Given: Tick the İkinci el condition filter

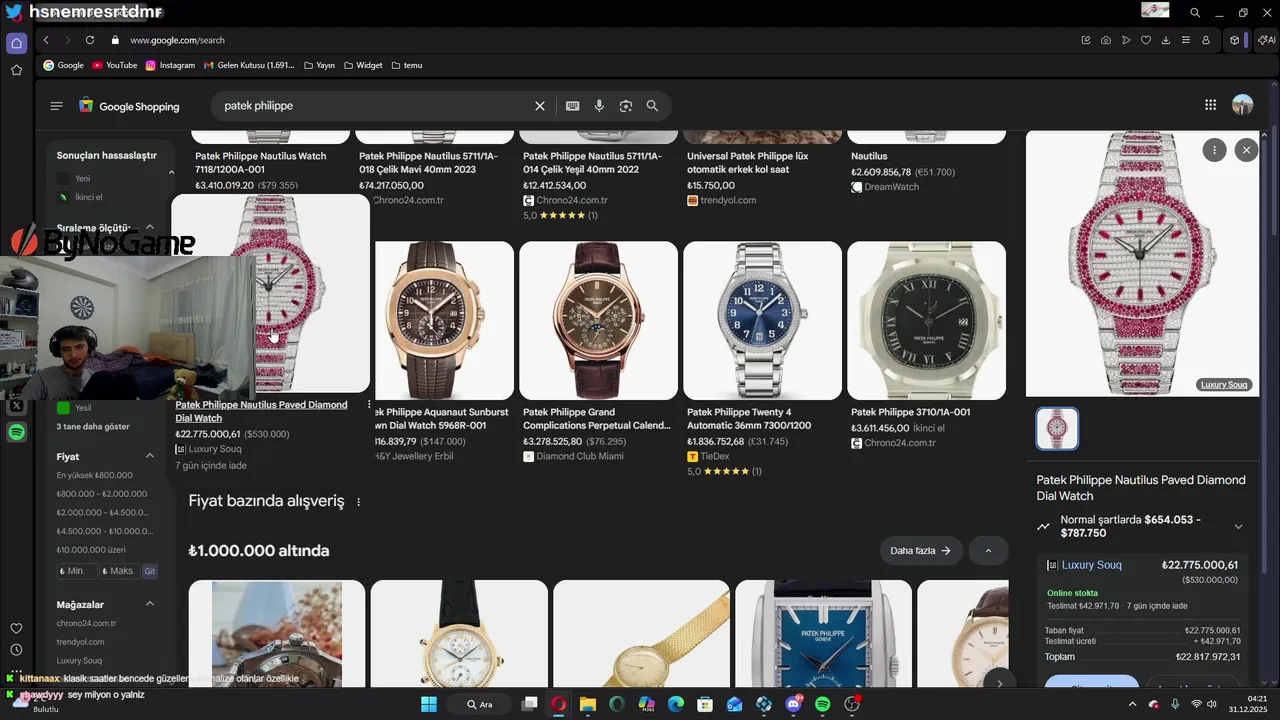Looking at the screenshot, I should 63,197.
